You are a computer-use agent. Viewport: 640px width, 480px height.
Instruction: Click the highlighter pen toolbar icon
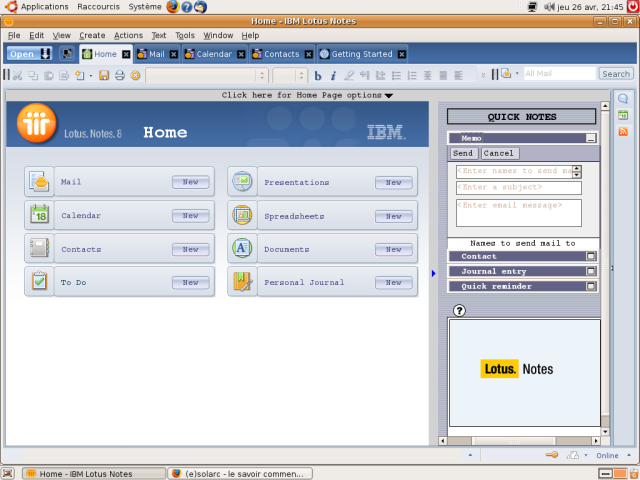[349, 75]
